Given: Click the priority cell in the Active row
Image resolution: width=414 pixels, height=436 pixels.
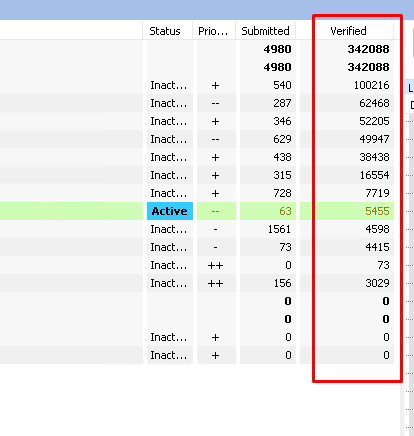Looking at the screenshot, I should (216, 211).
